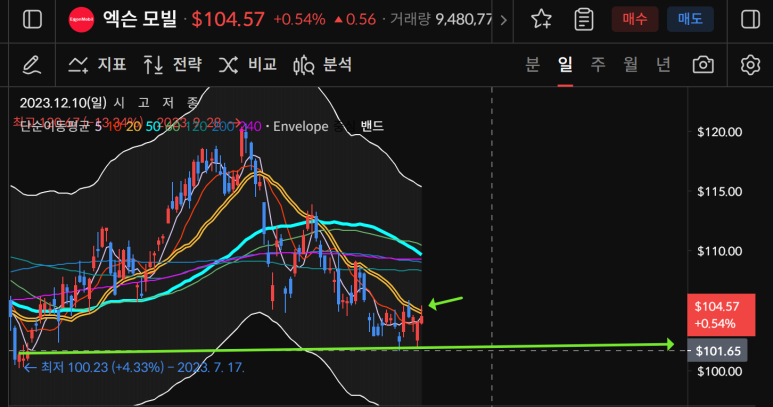The height and width of the screenshot is (407, 773).
Task: Click the 밴드 band label
Action: (x=372, y=126)
